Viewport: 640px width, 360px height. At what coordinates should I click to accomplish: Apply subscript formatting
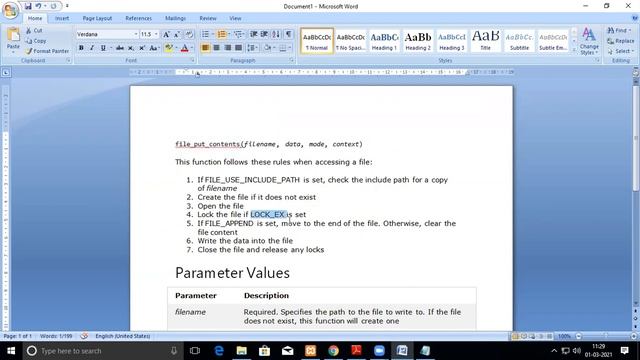[131, 48]
